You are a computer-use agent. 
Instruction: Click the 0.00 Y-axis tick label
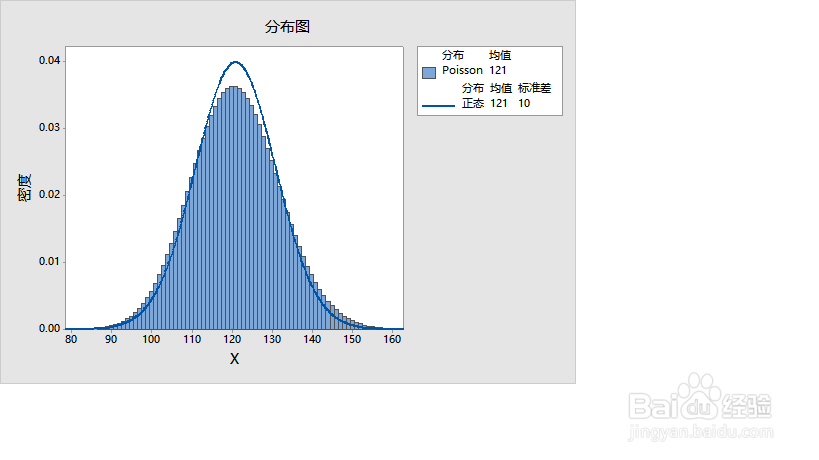point(49,328)
